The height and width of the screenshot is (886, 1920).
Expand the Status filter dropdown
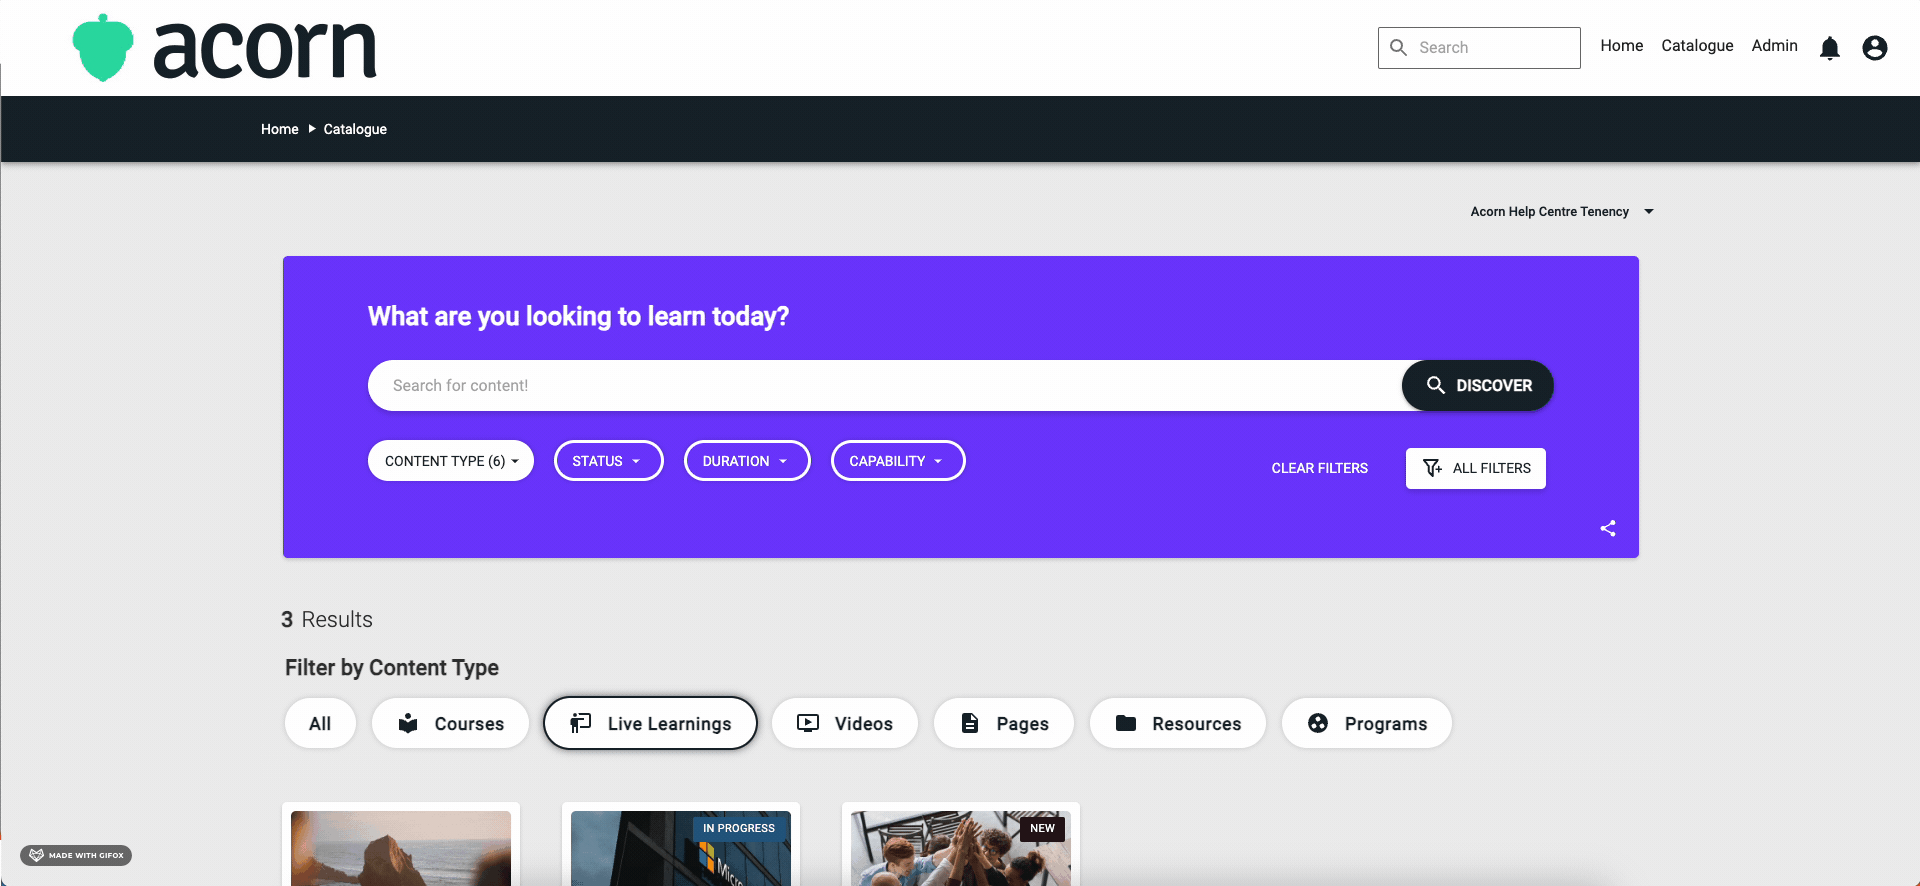(x=609, y=461)
